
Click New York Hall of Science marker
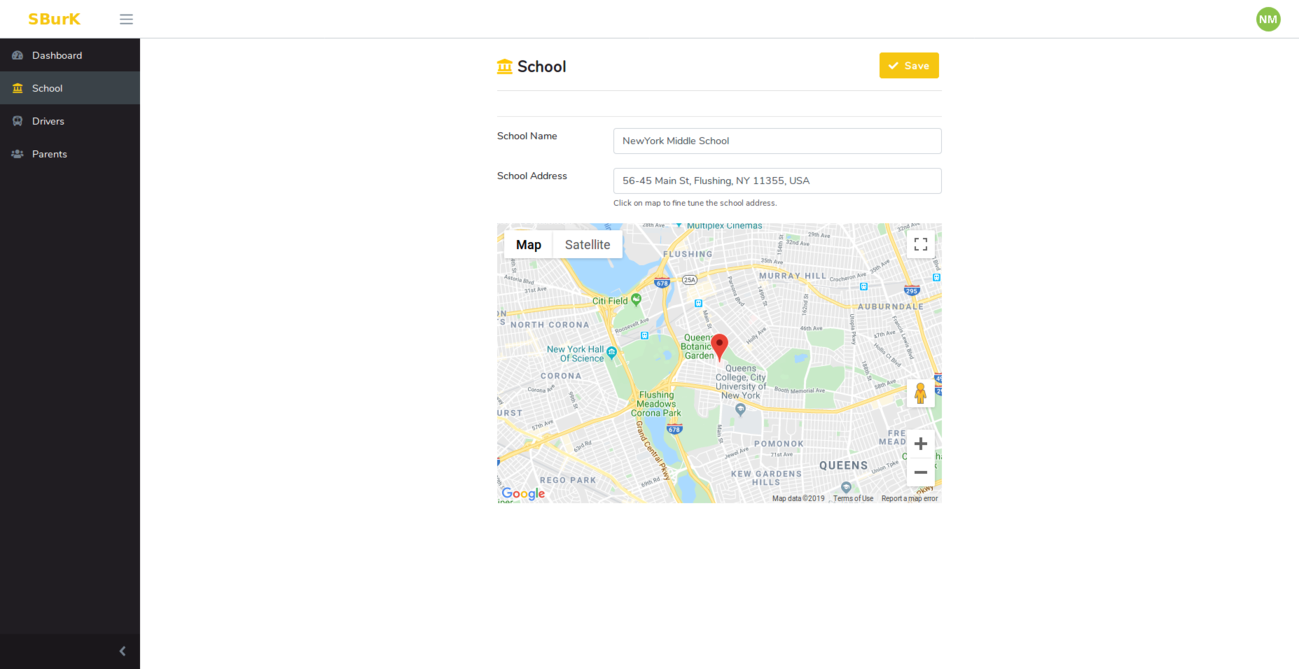(612, 352)
